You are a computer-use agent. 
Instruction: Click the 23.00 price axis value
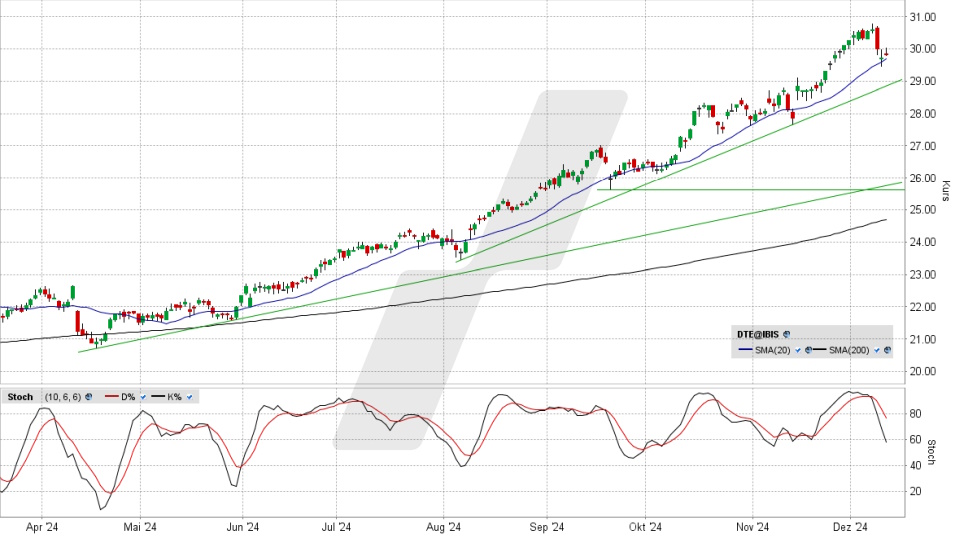[x=923, y=275]
